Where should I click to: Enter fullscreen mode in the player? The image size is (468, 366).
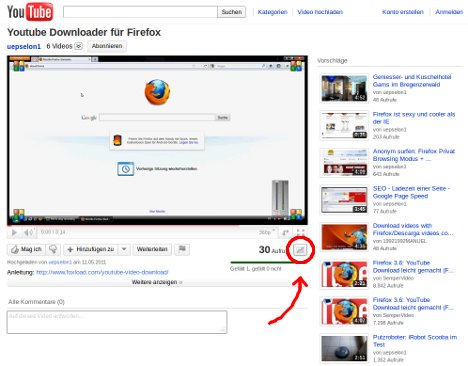[301, 232]
